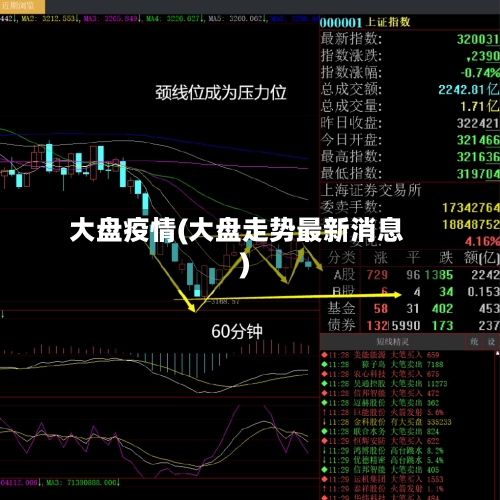500x500 pixels.
Task: Click the yellow down-arrow icon beside 金科股份
Action: 324,422
